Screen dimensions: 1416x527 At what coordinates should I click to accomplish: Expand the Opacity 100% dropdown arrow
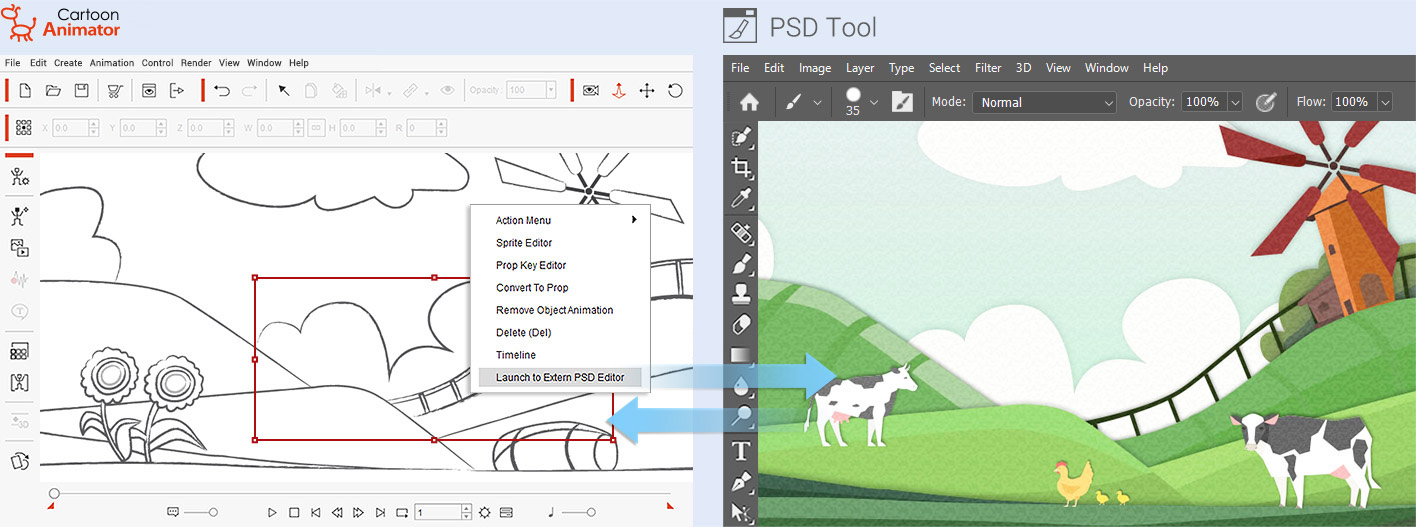pyautogui.click(x=1234, y=102)
